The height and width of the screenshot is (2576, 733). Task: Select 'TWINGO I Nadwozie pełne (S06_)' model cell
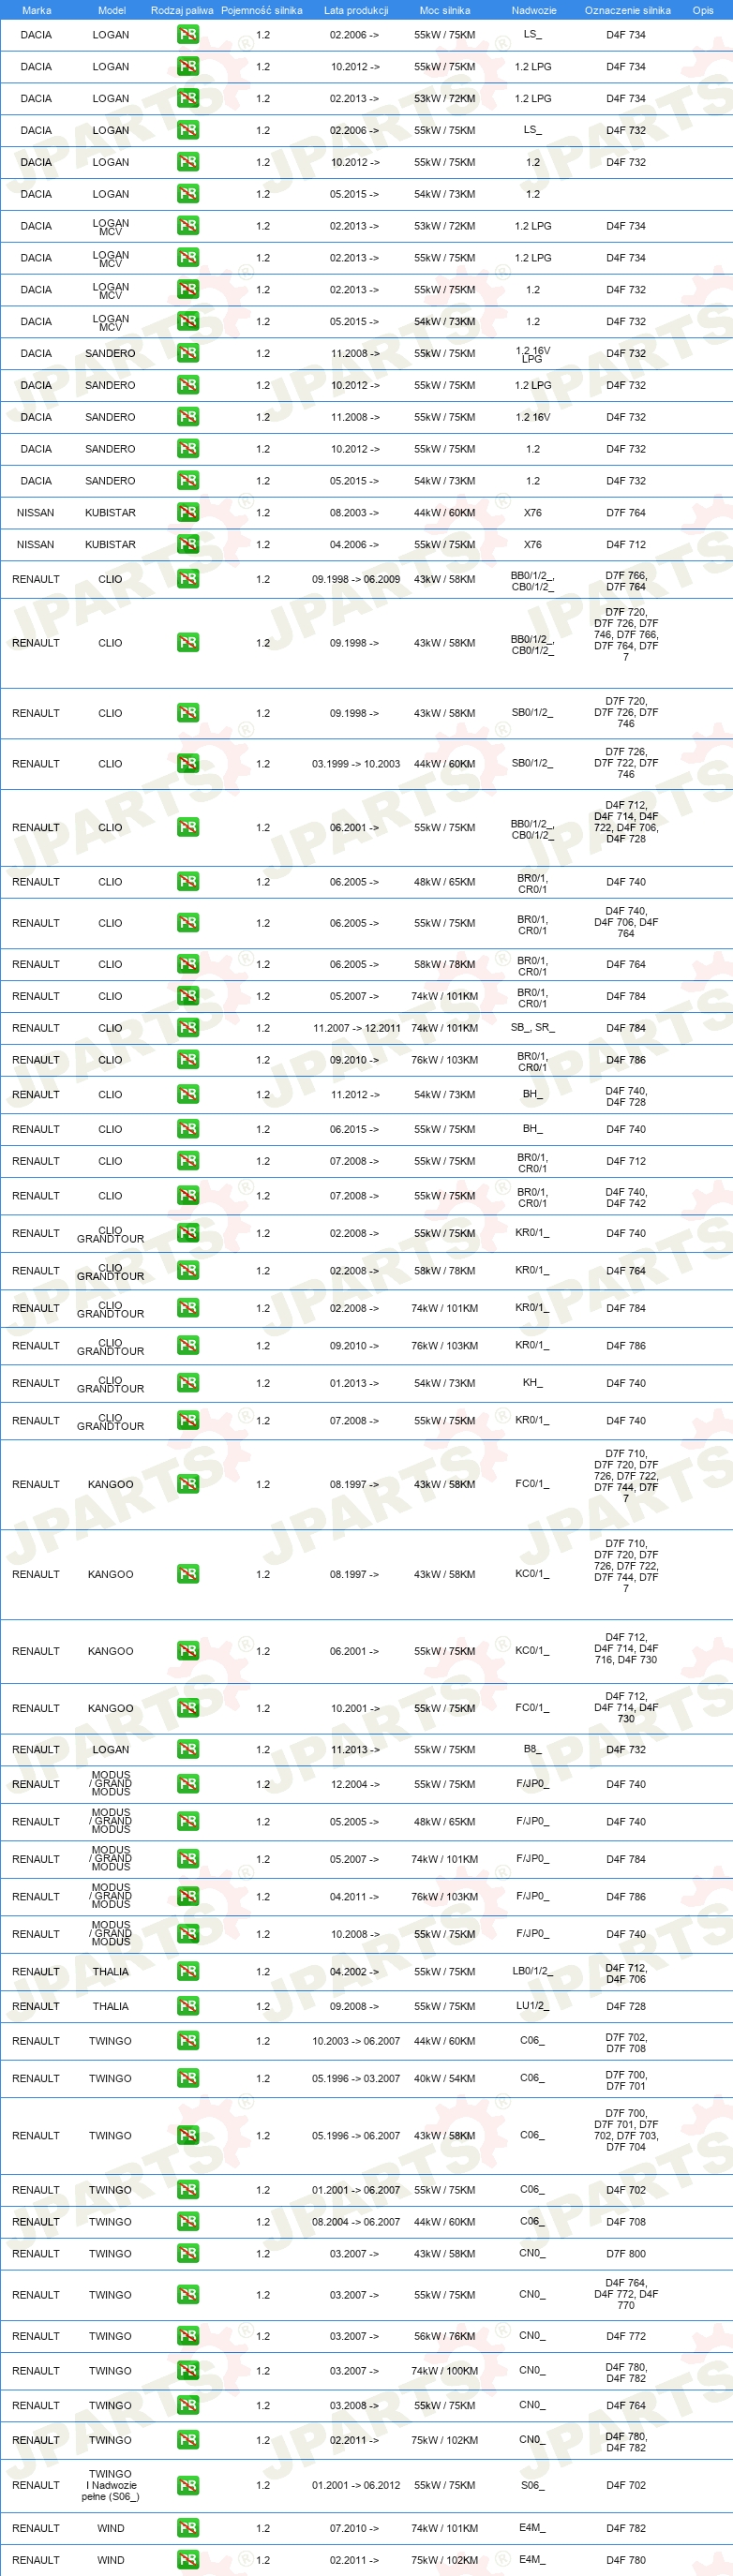pyautogui.click(x=111, y=2486)
